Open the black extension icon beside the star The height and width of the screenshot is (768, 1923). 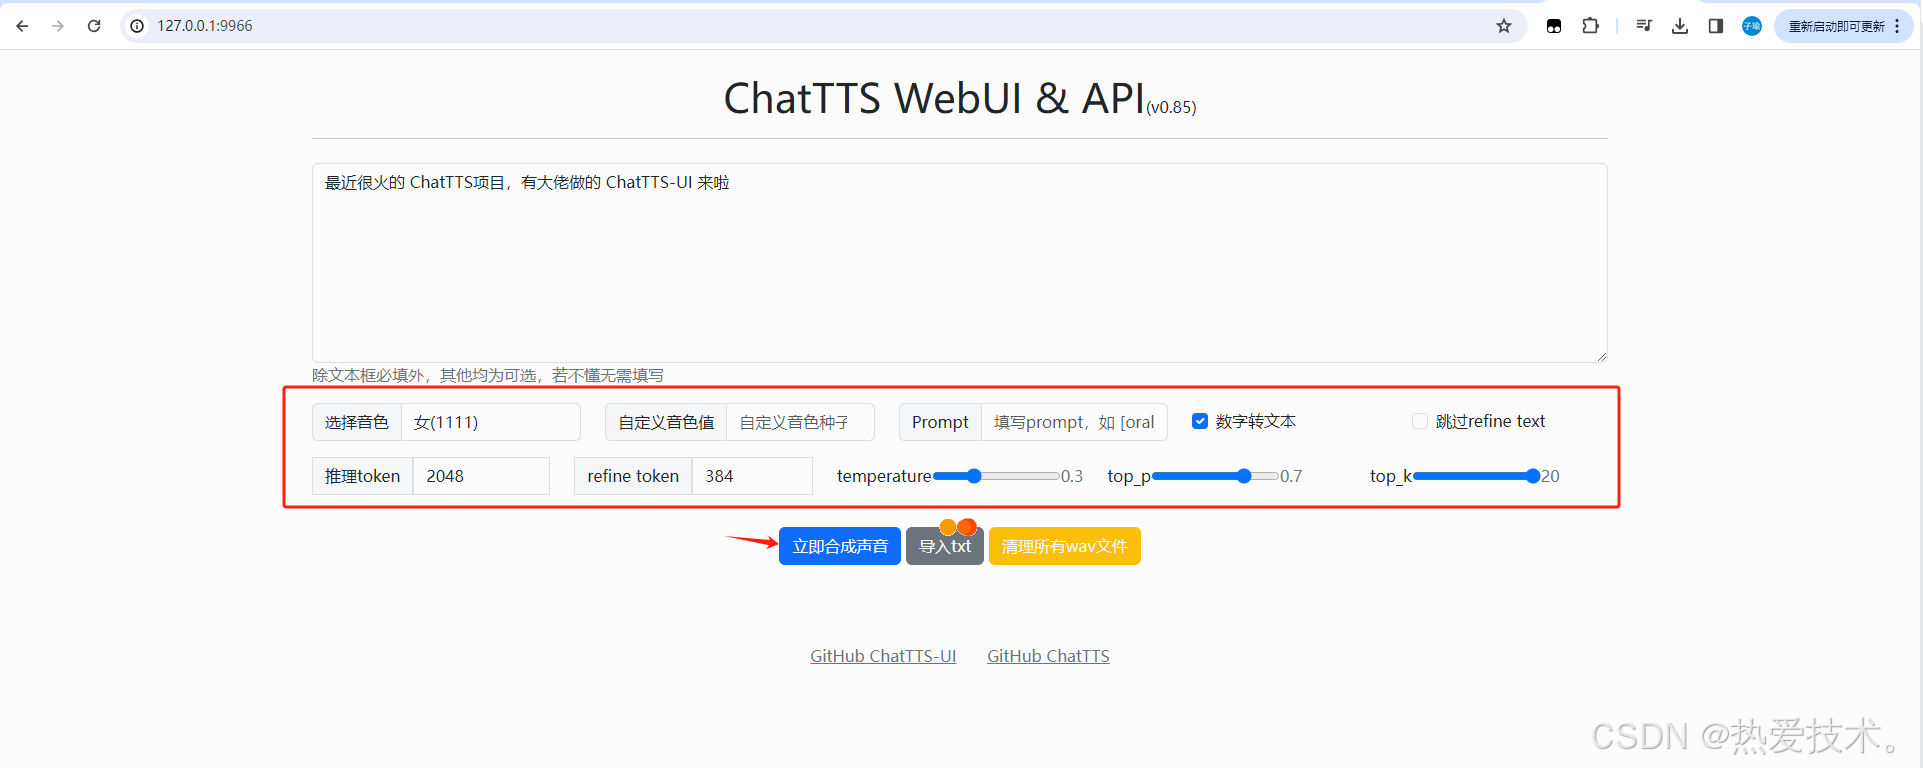pos(1554,26)
